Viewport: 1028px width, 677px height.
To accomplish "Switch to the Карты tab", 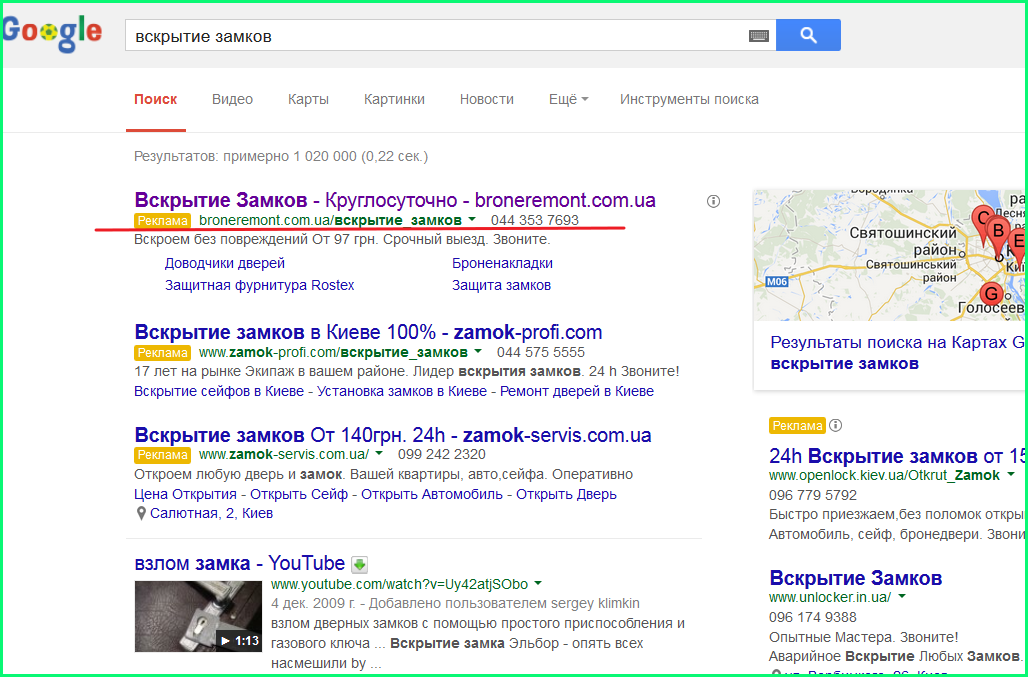I will click(308, 100).
